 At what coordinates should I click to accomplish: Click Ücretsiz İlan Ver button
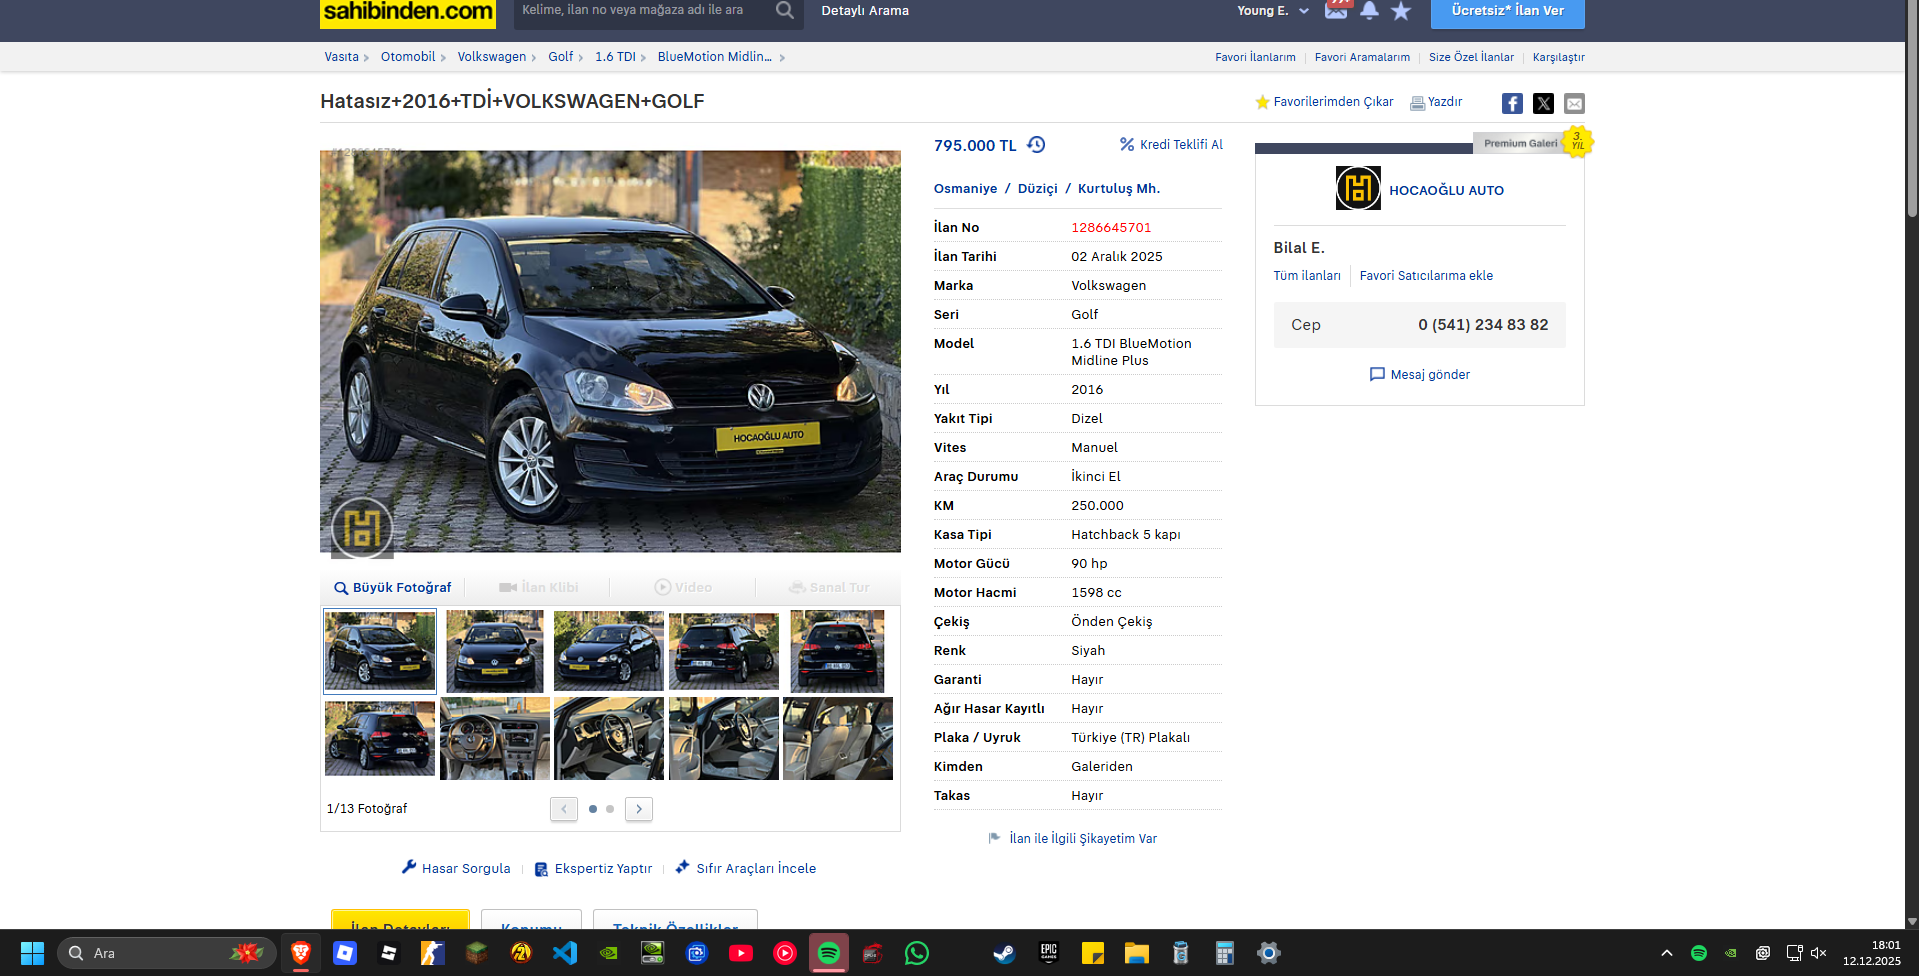point(1507,12)
